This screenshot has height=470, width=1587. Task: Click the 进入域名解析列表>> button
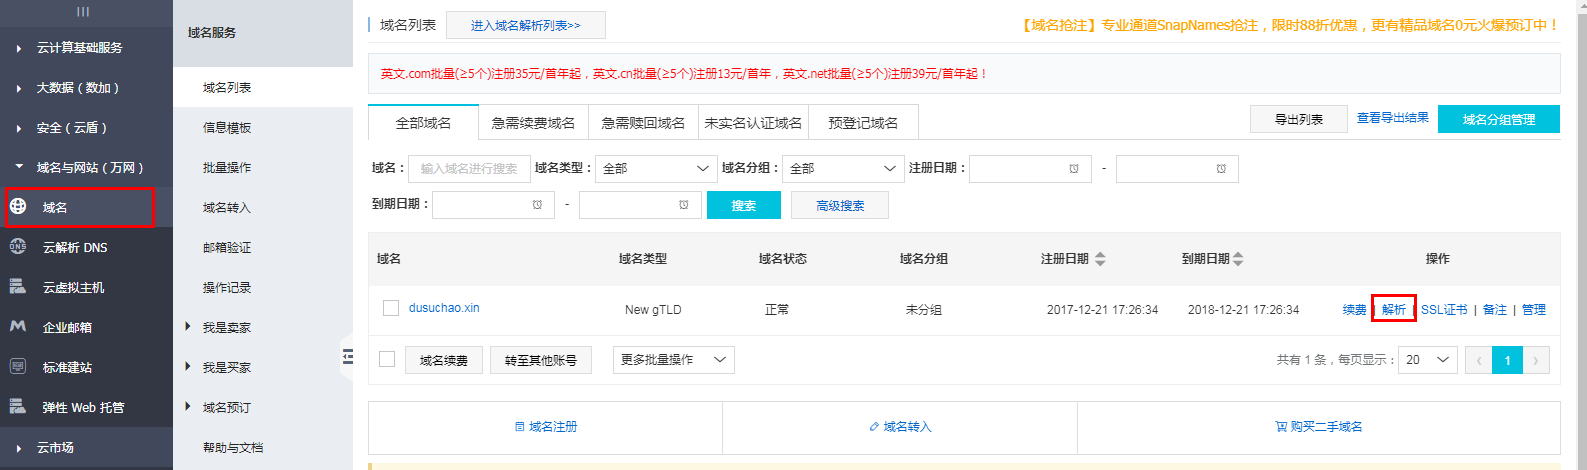pos(526,25)
